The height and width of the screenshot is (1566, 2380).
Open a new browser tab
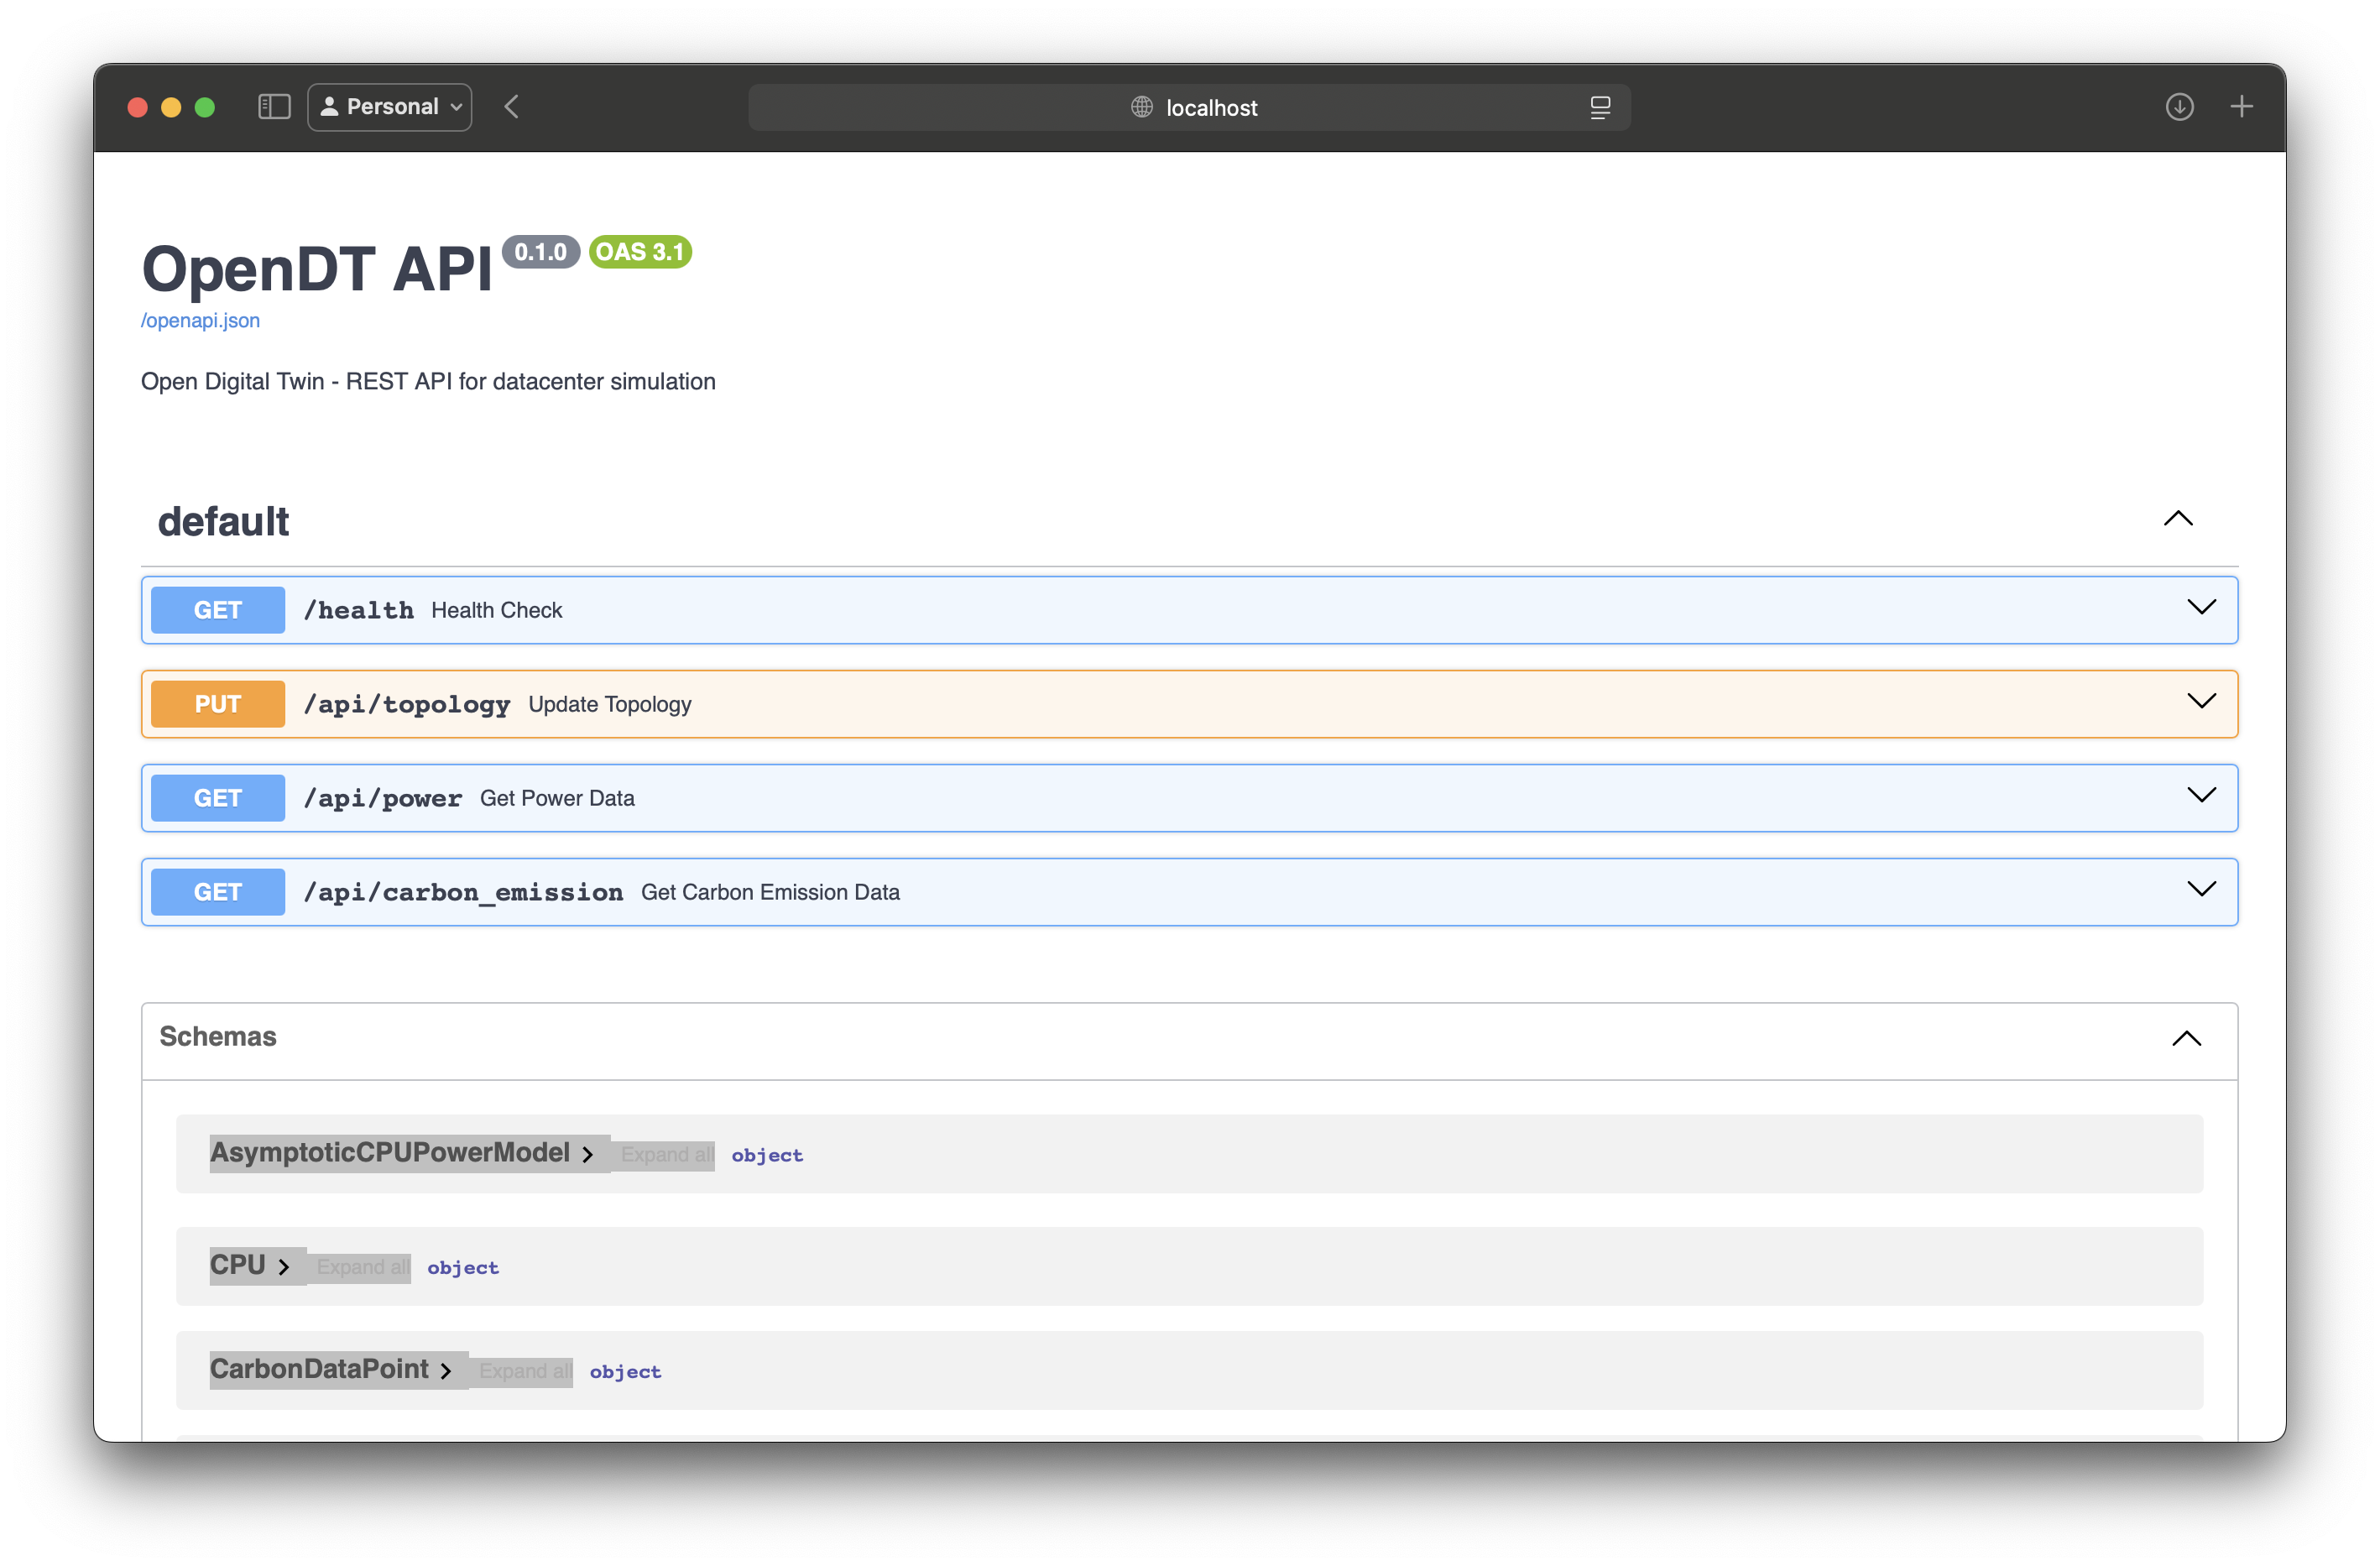(2242, 106)
